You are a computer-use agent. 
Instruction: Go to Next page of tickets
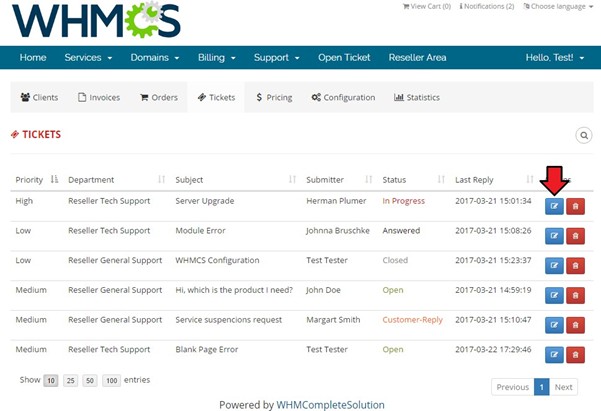564,387
